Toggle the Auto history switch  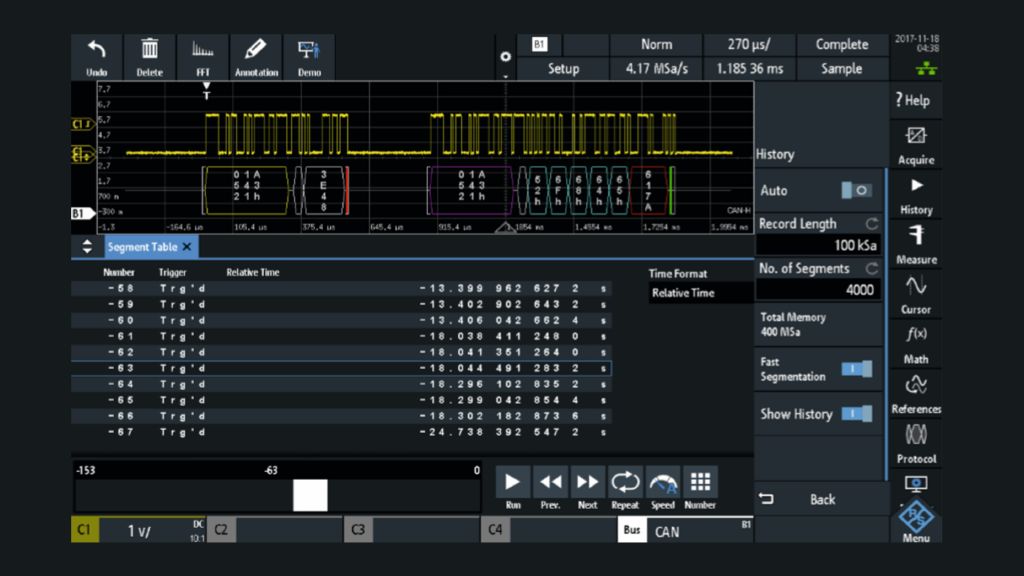pyautogui.click(x=857, y=191)
